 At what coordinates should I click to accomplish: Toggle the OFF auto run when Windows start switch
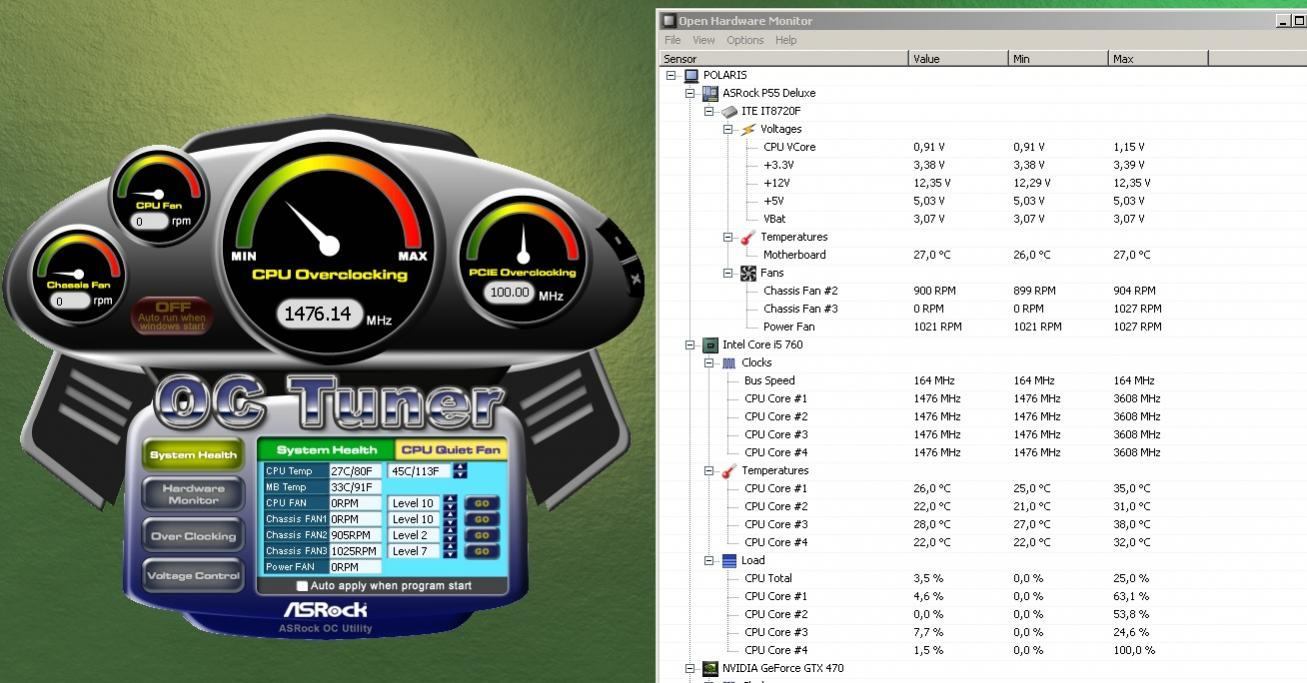pyautogui.click(x=172, y=315)
